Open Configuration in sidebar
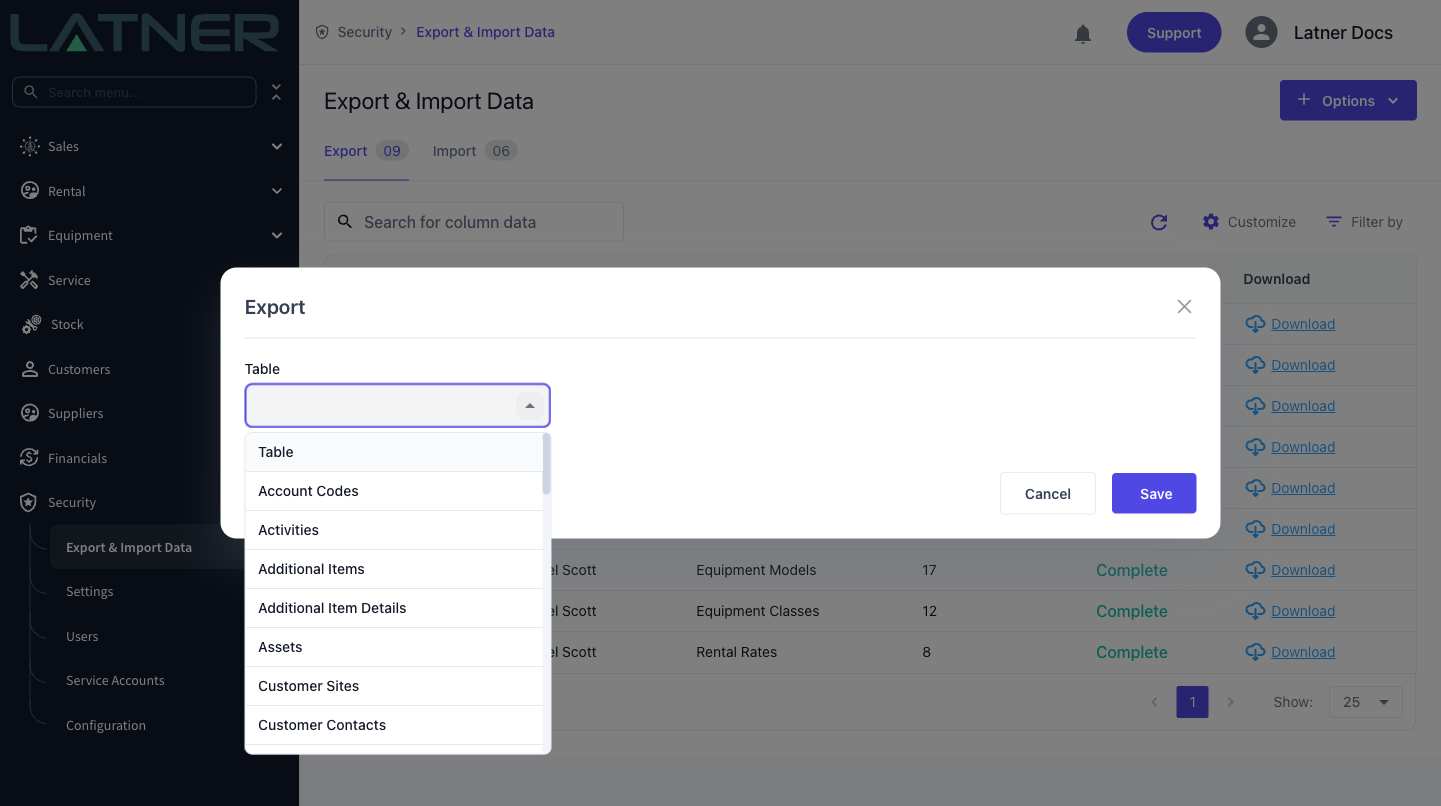Image resolution: width=1441 pixels, height=806 pixels. (106, 725)
